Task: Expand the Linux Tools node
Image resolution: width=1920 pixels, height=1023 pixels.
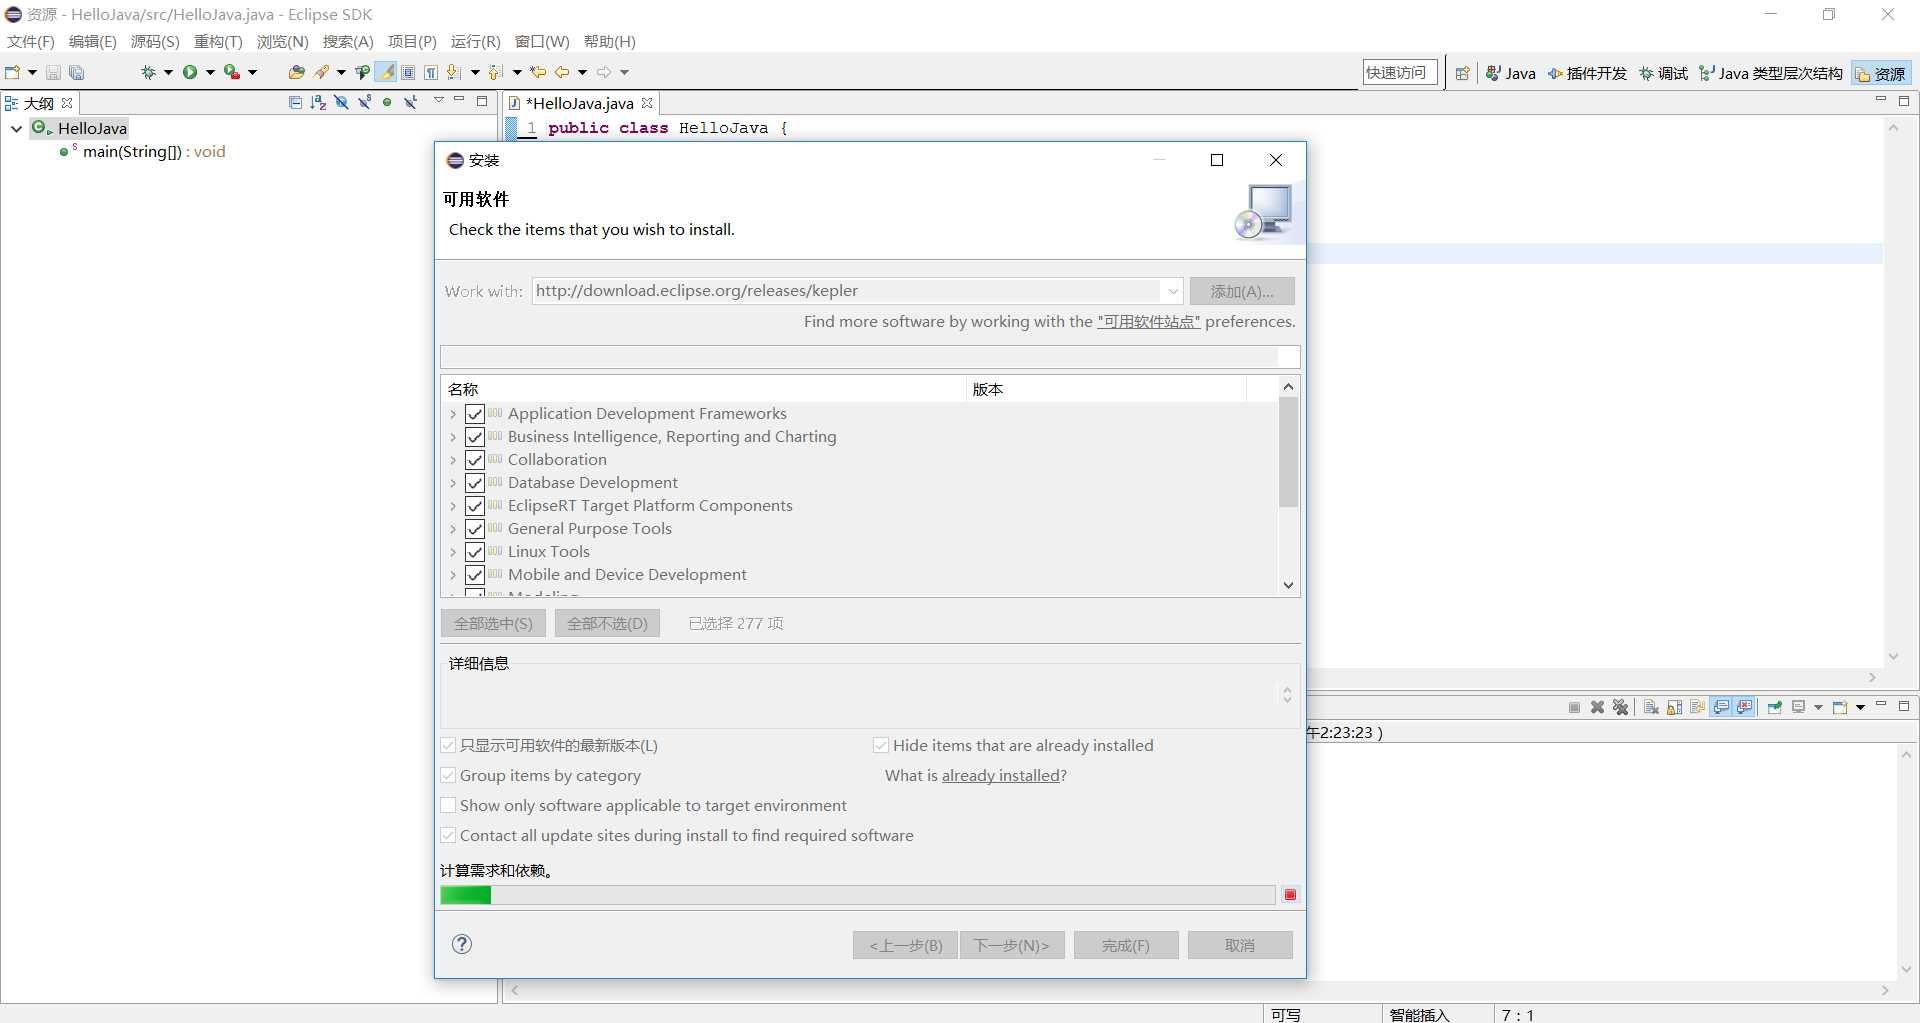Action: (453, 552)
